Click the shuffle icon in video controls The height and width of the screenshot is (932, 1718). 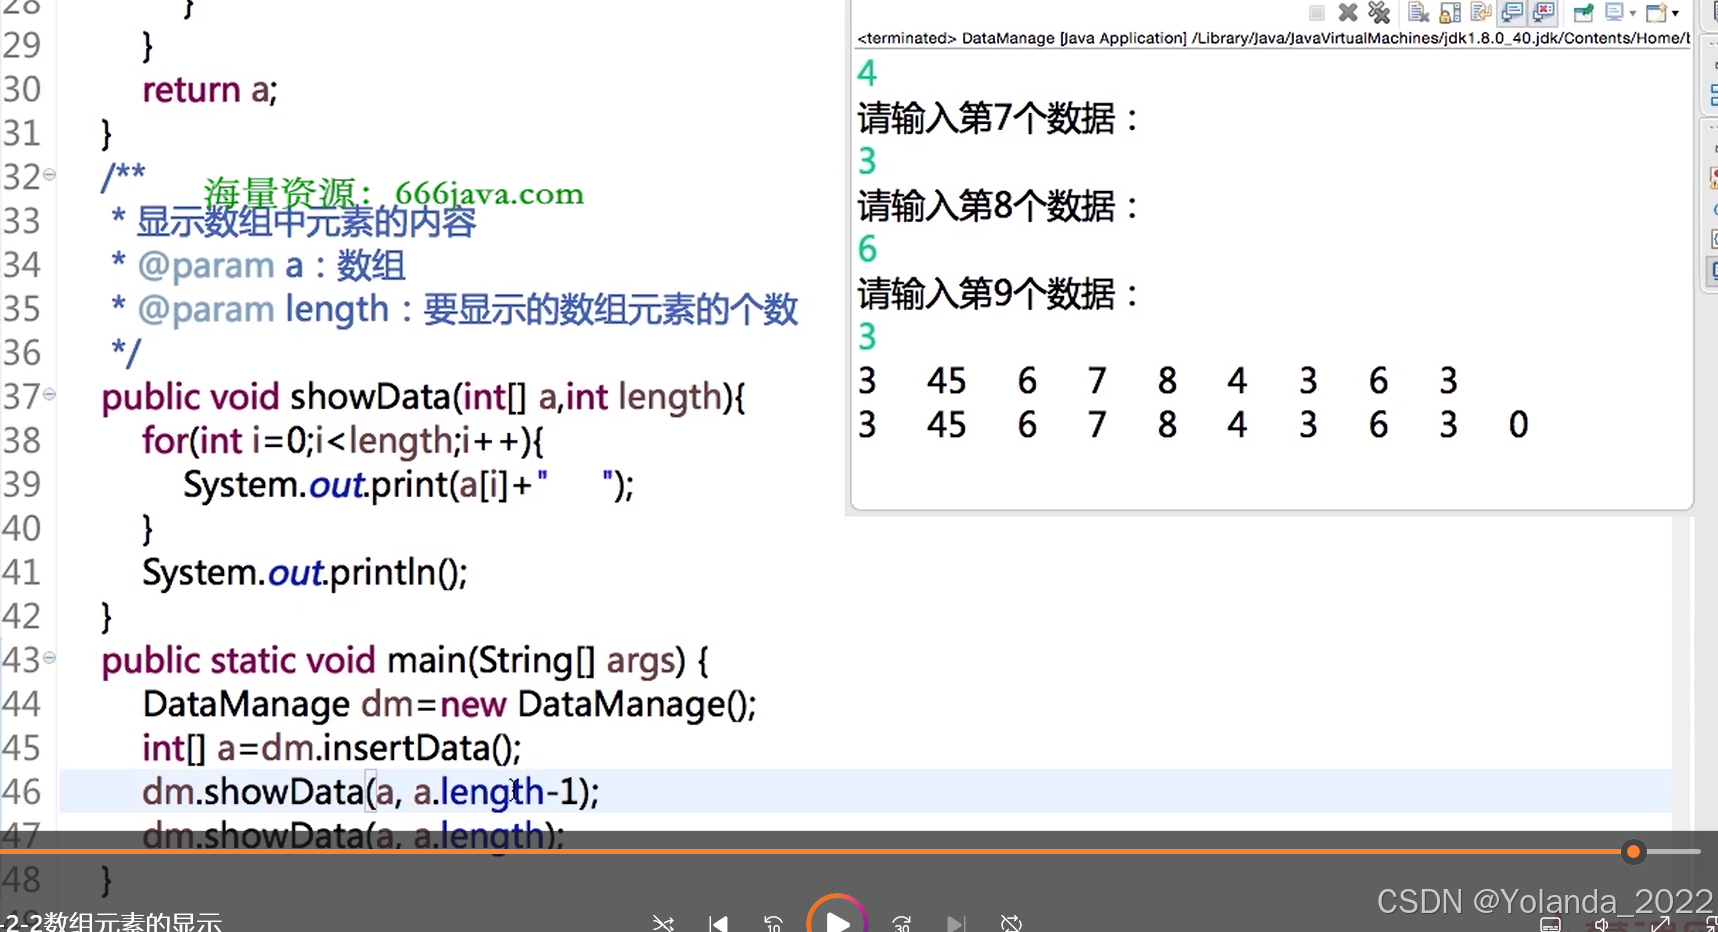click(663, 923)
